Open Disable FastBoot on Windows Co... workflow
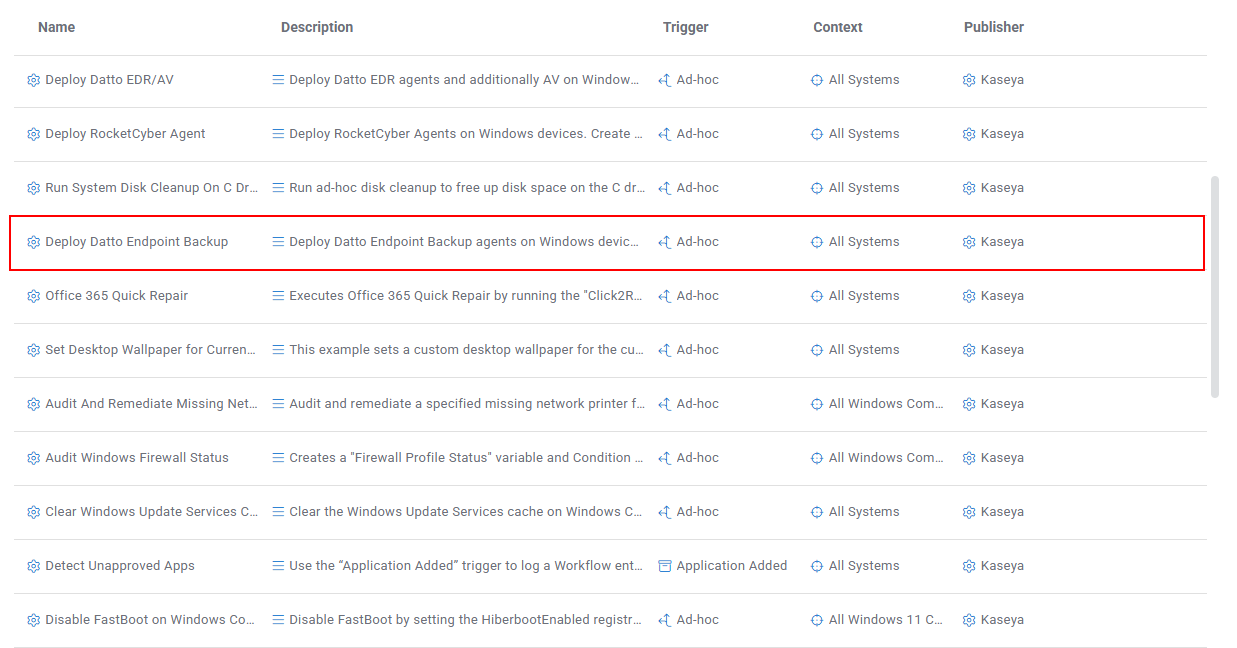The height and width of the screenshot is (648, 1237). (x=151, y=620)
